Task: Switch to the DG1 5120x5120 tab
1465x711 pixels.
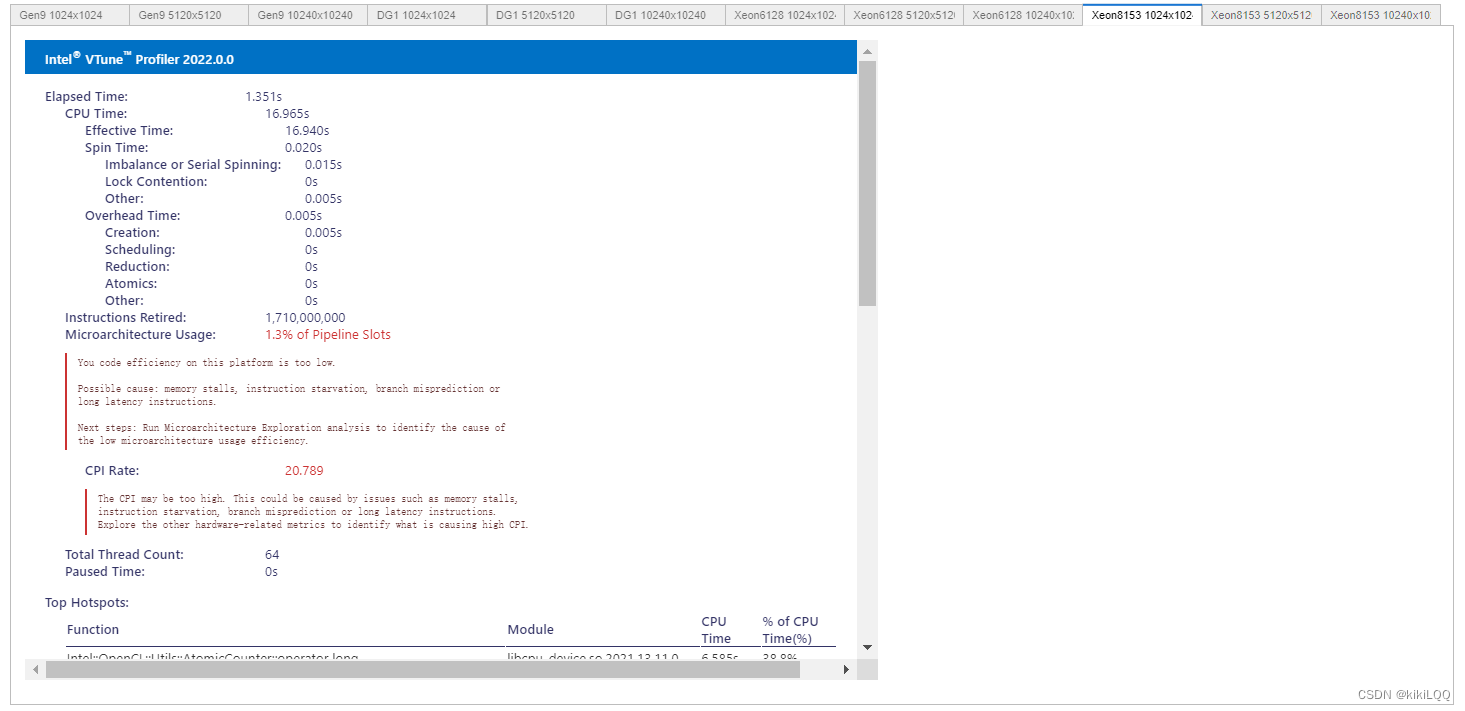Action: (x=547, y=15)
